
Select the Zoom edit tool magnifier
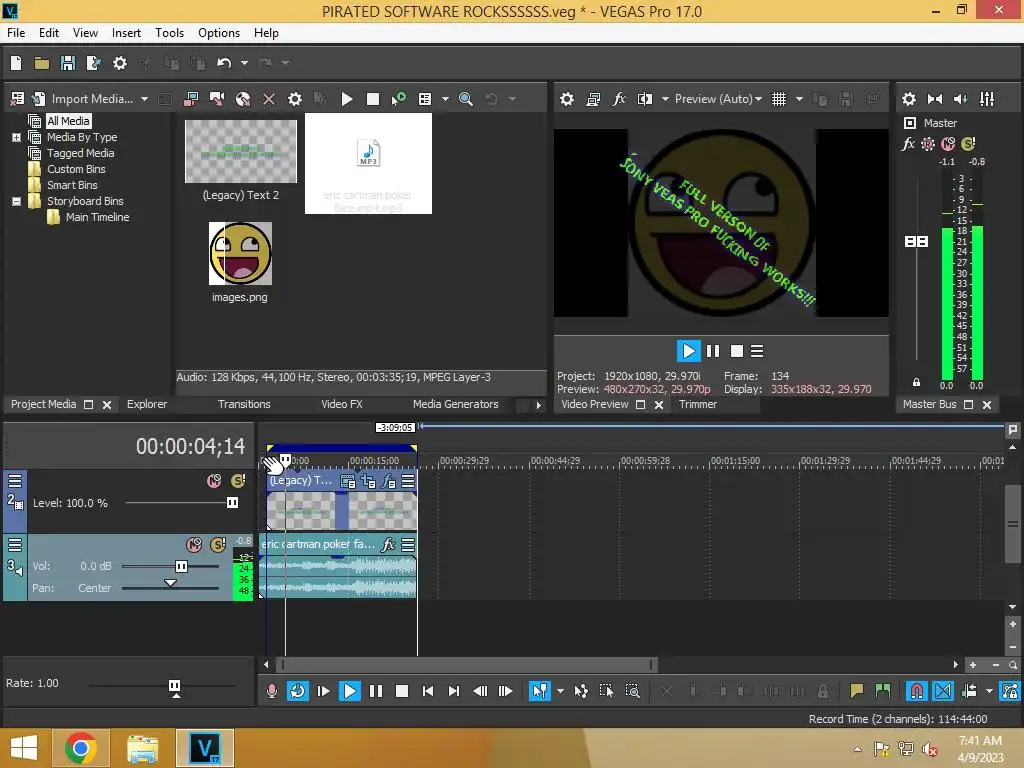tap(632, 690)
